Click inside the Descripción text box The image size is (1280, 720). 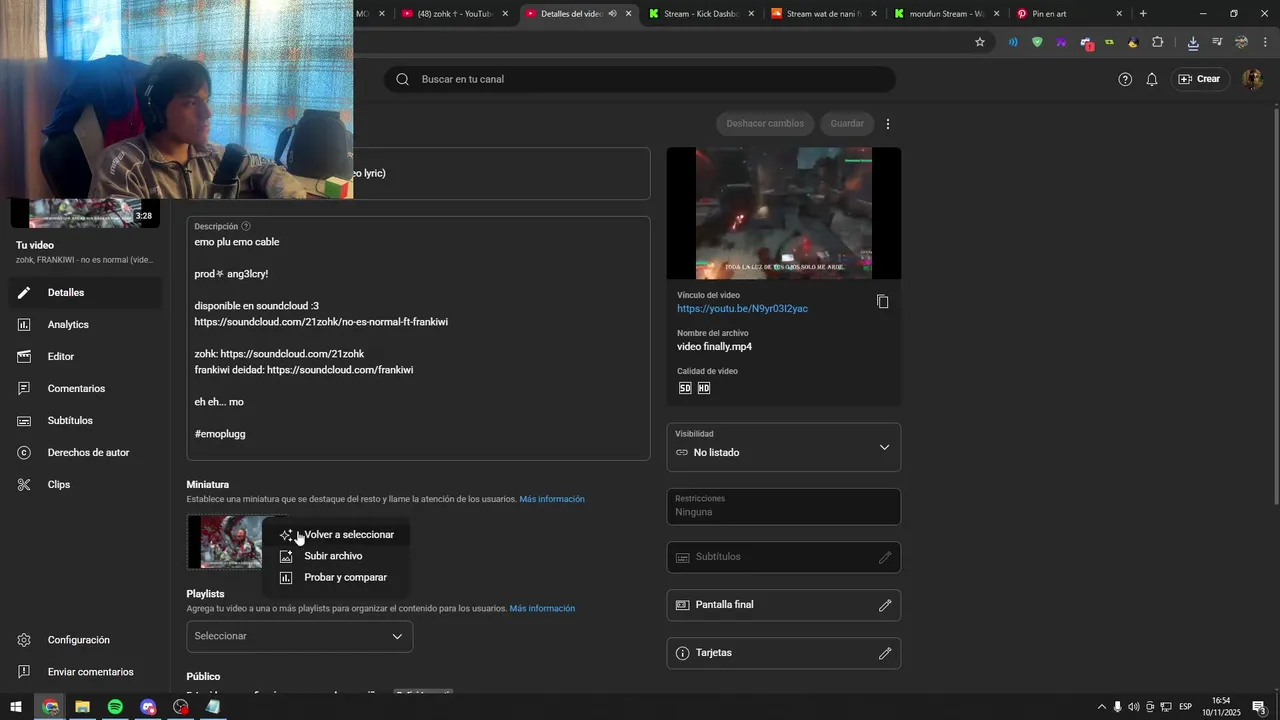(419, 338)
